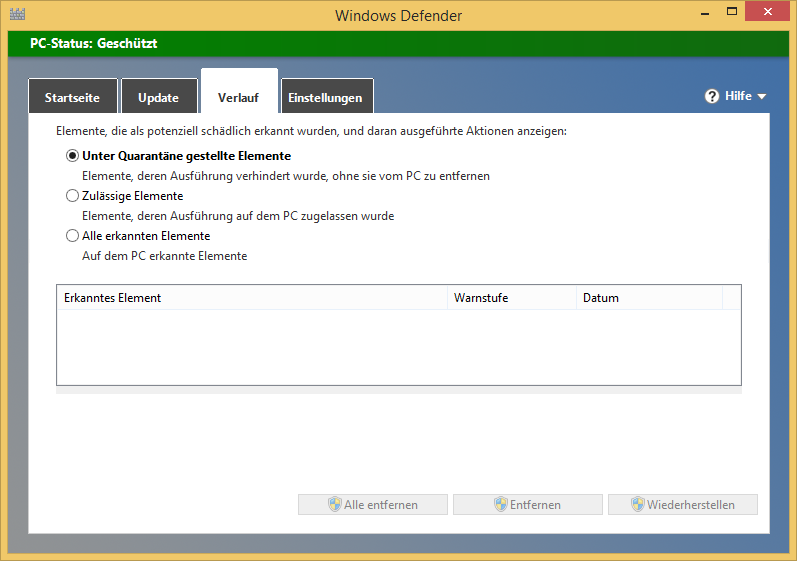Open the Update tab
Screen dimensions: 797x561
pos(159,96)
